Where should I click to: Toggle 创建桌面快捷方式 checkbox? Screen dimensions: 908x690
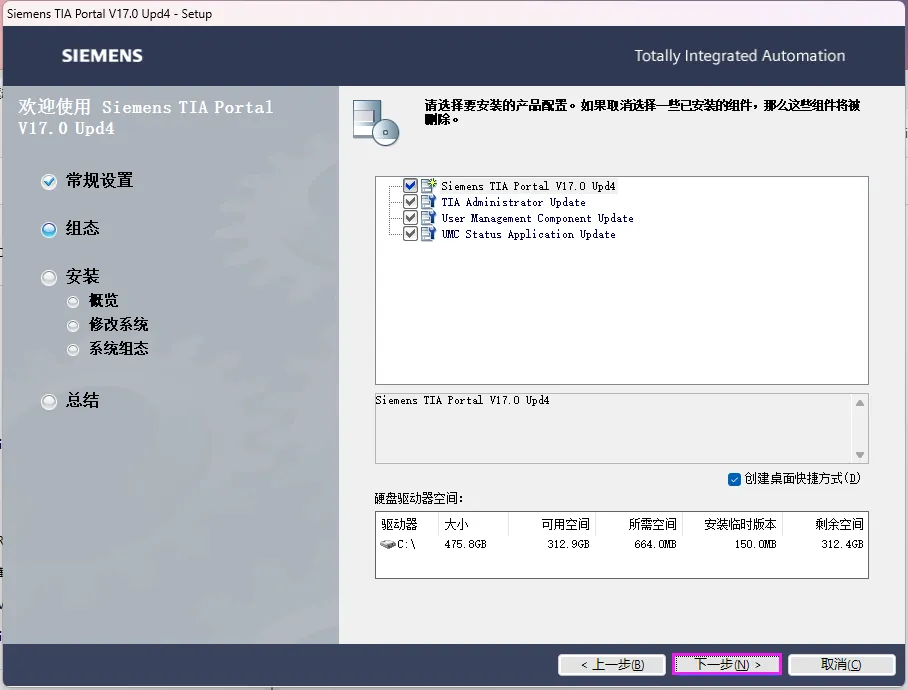(x=734, y=479)
